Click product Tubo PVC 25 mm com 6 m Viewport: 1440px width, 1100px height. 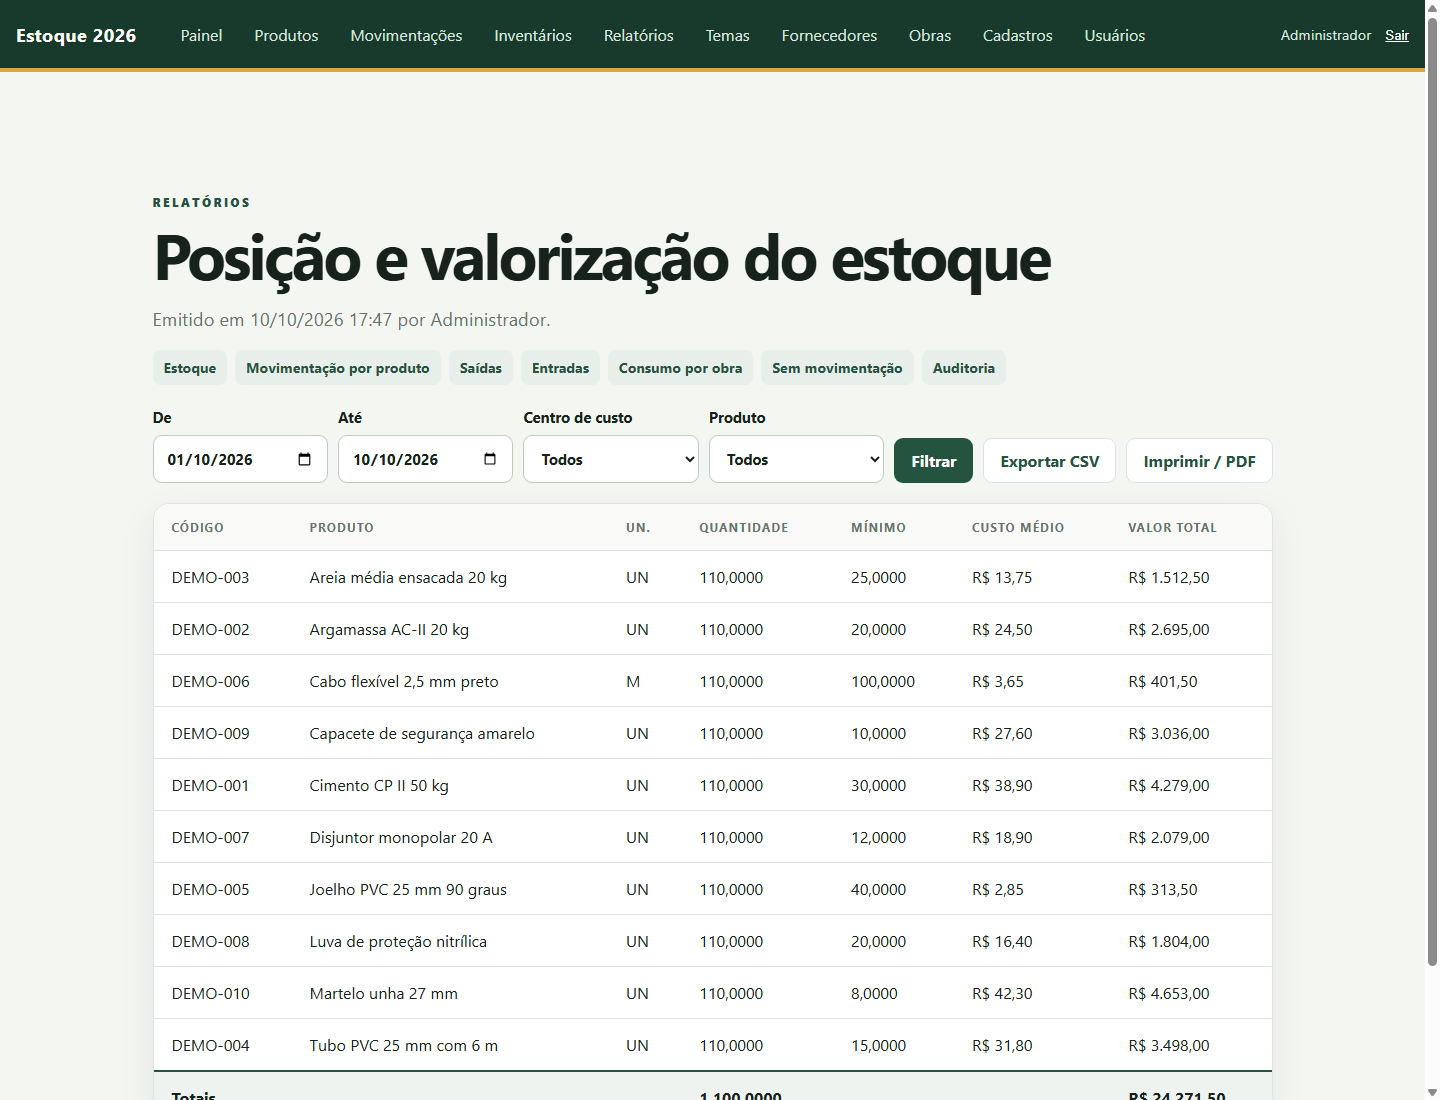pos(404,1045)
